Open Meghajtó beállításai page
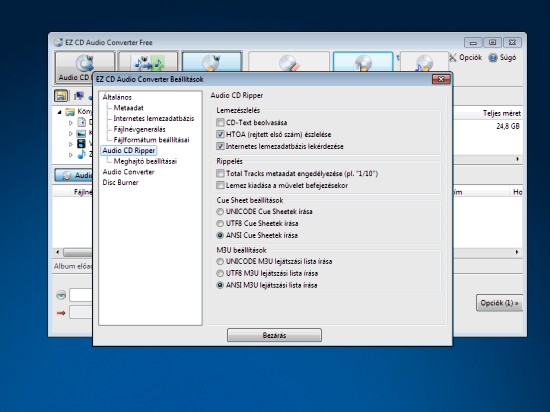 (145, 161)
